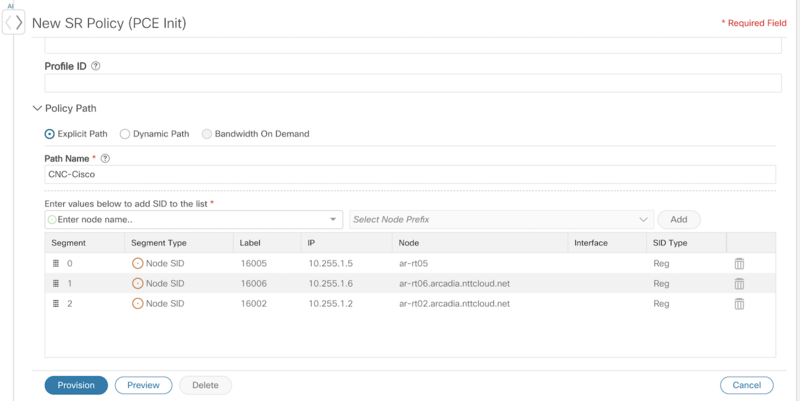Choose the Dynamic Path option

pos(124,134)
